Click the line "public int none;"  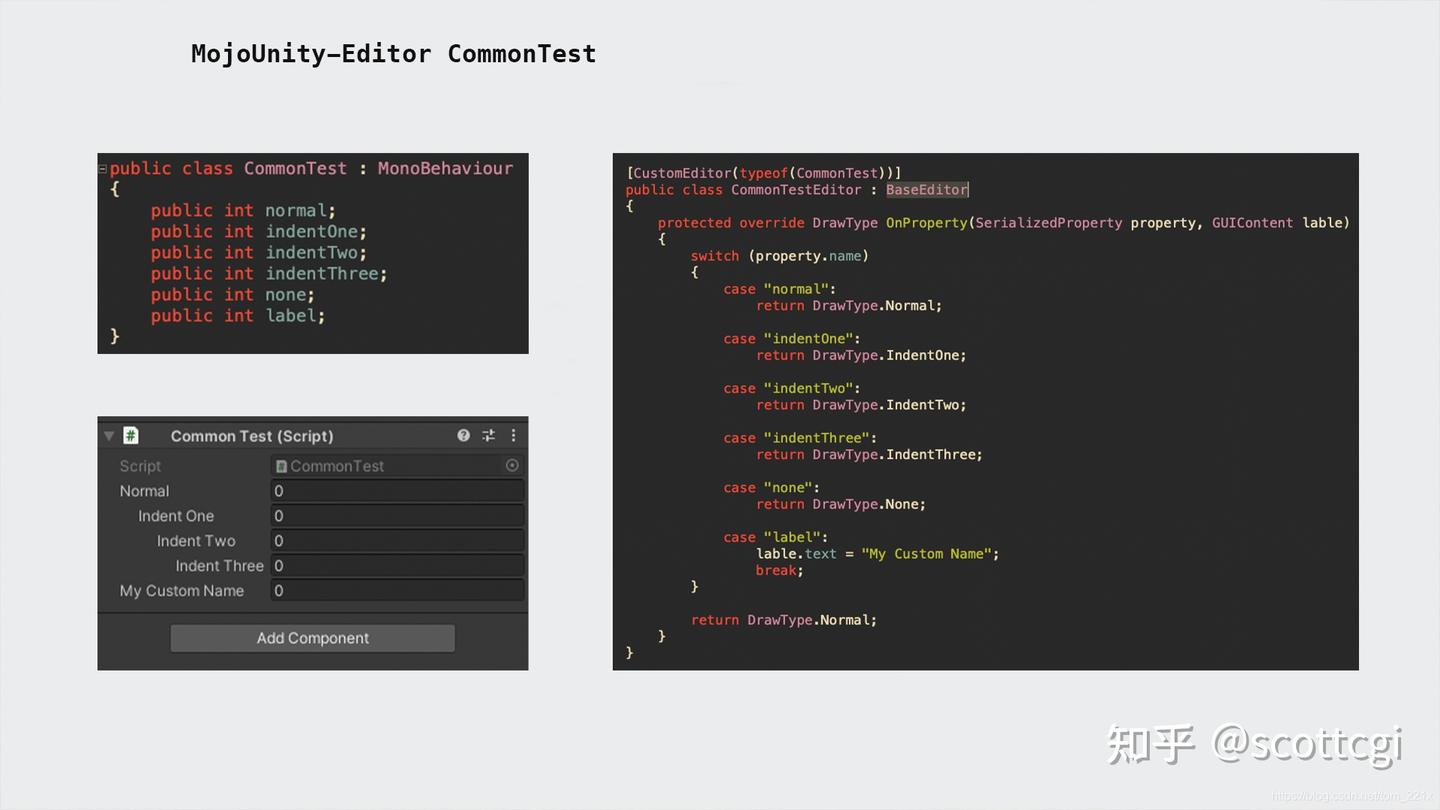[233, 295]
